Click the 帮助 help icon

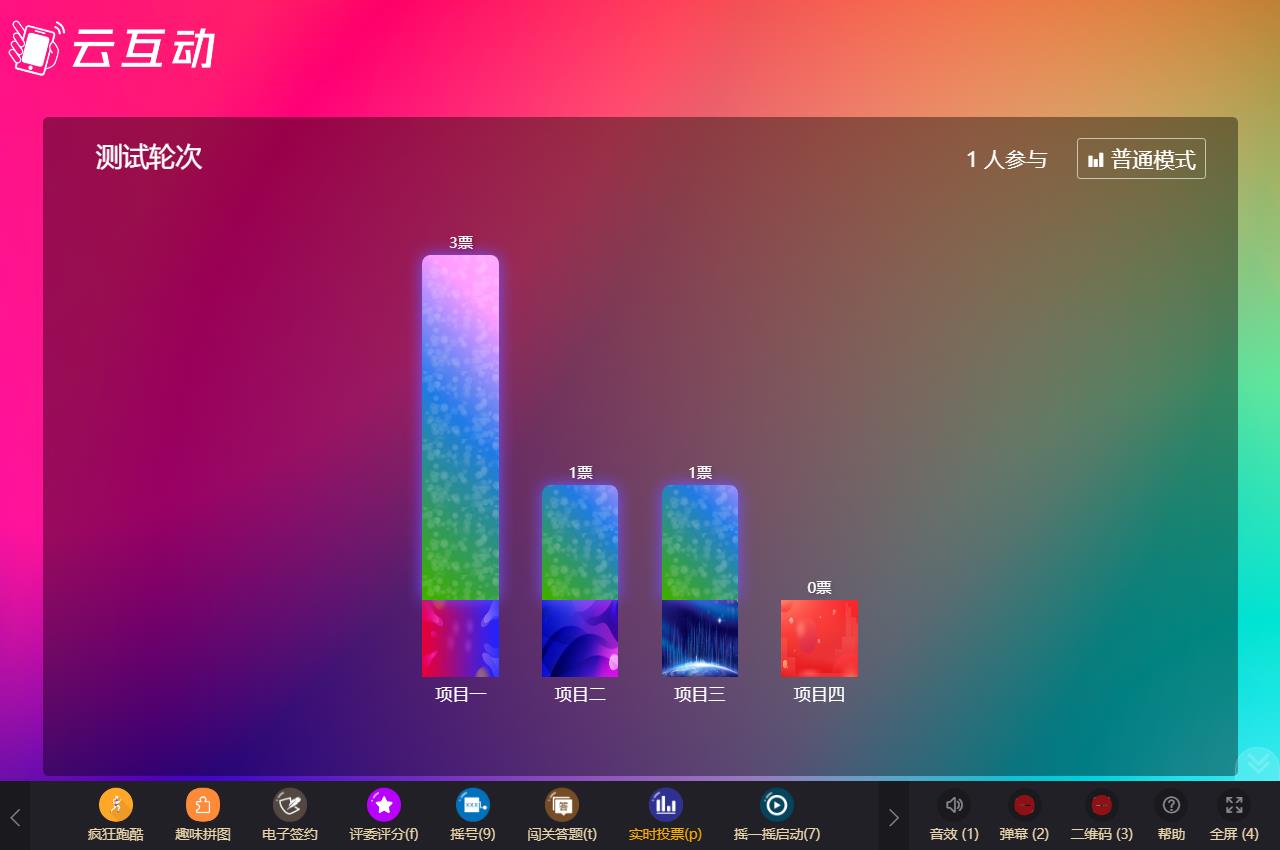pyautogui.click(x=1171, y=805)
